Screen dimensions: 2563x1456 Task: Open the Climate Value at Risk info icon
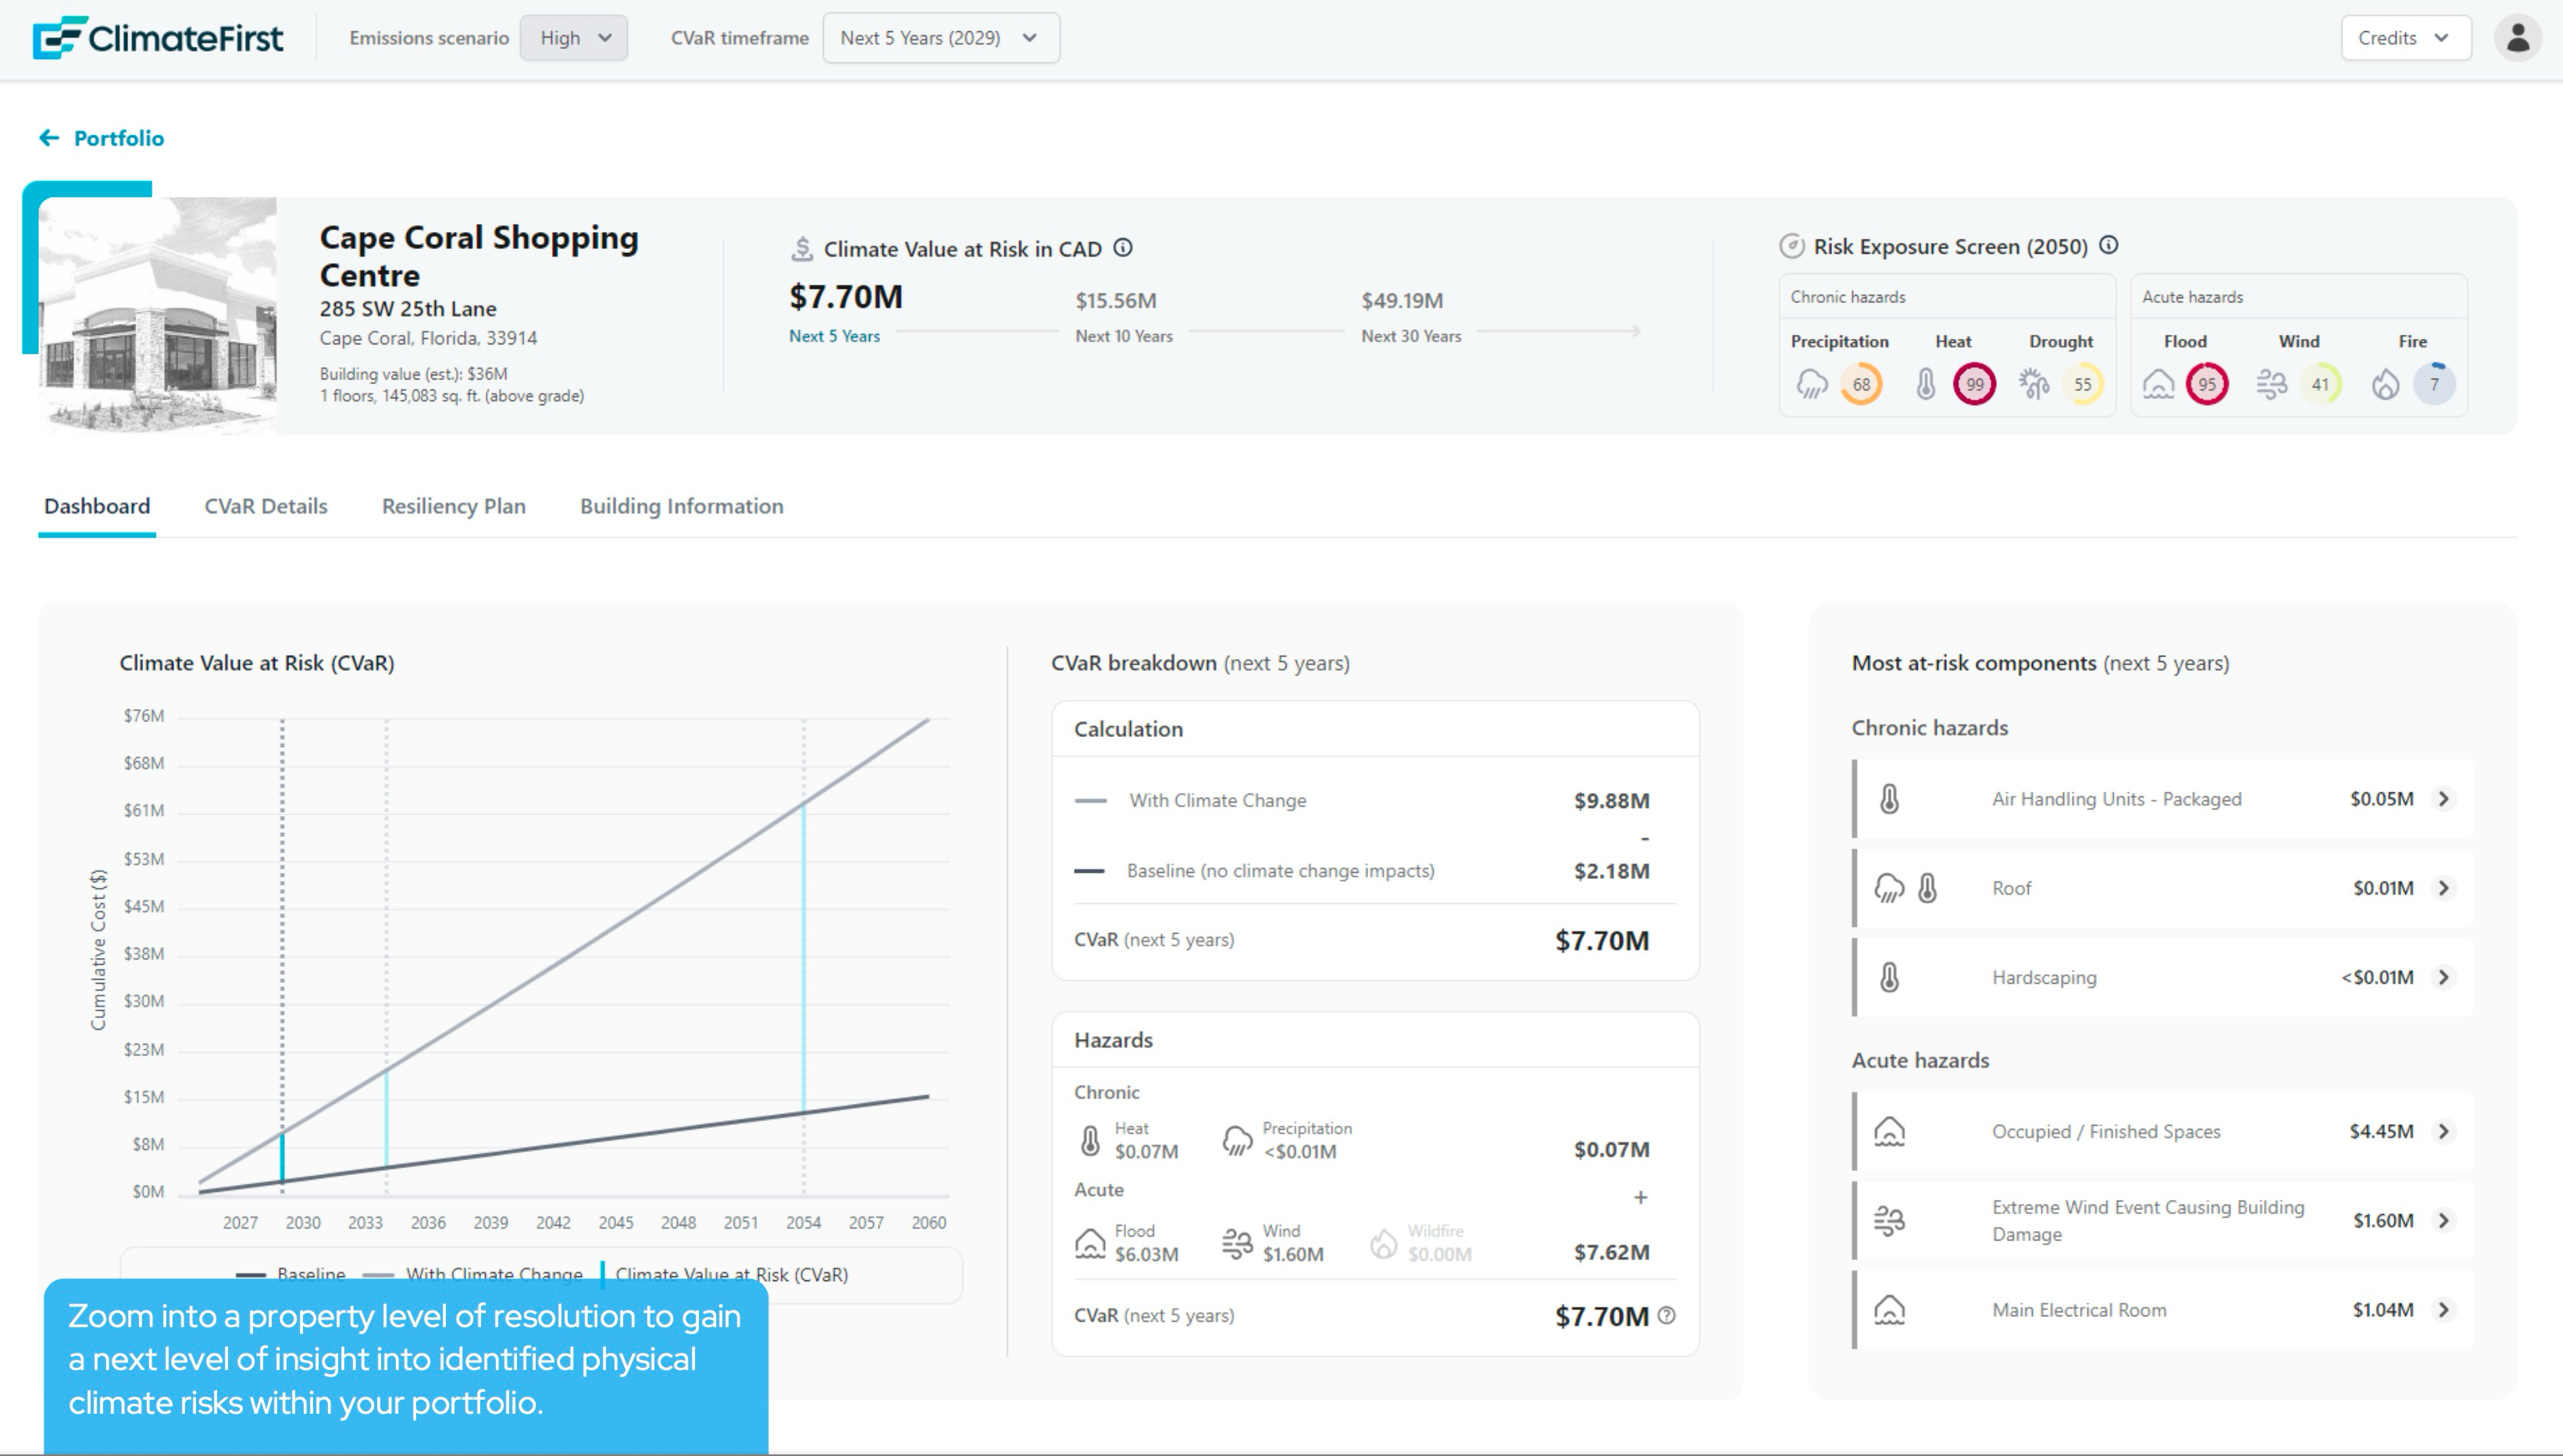[x=1123, y=247]
